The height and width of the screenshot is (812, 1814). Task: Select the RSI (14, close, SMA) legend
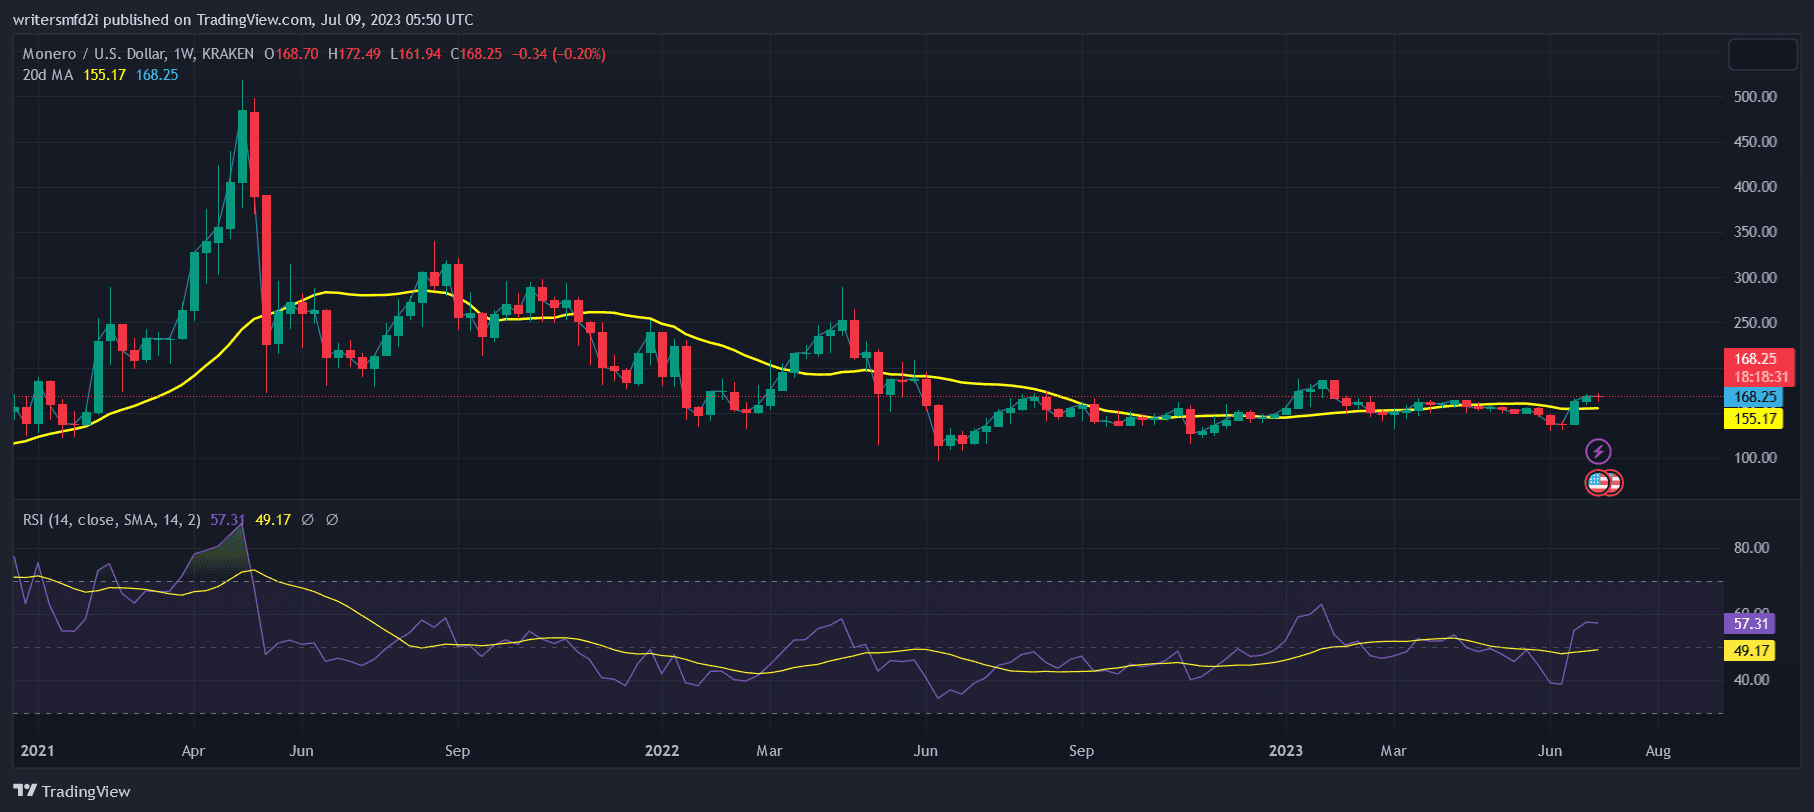[x=111, y=520]
